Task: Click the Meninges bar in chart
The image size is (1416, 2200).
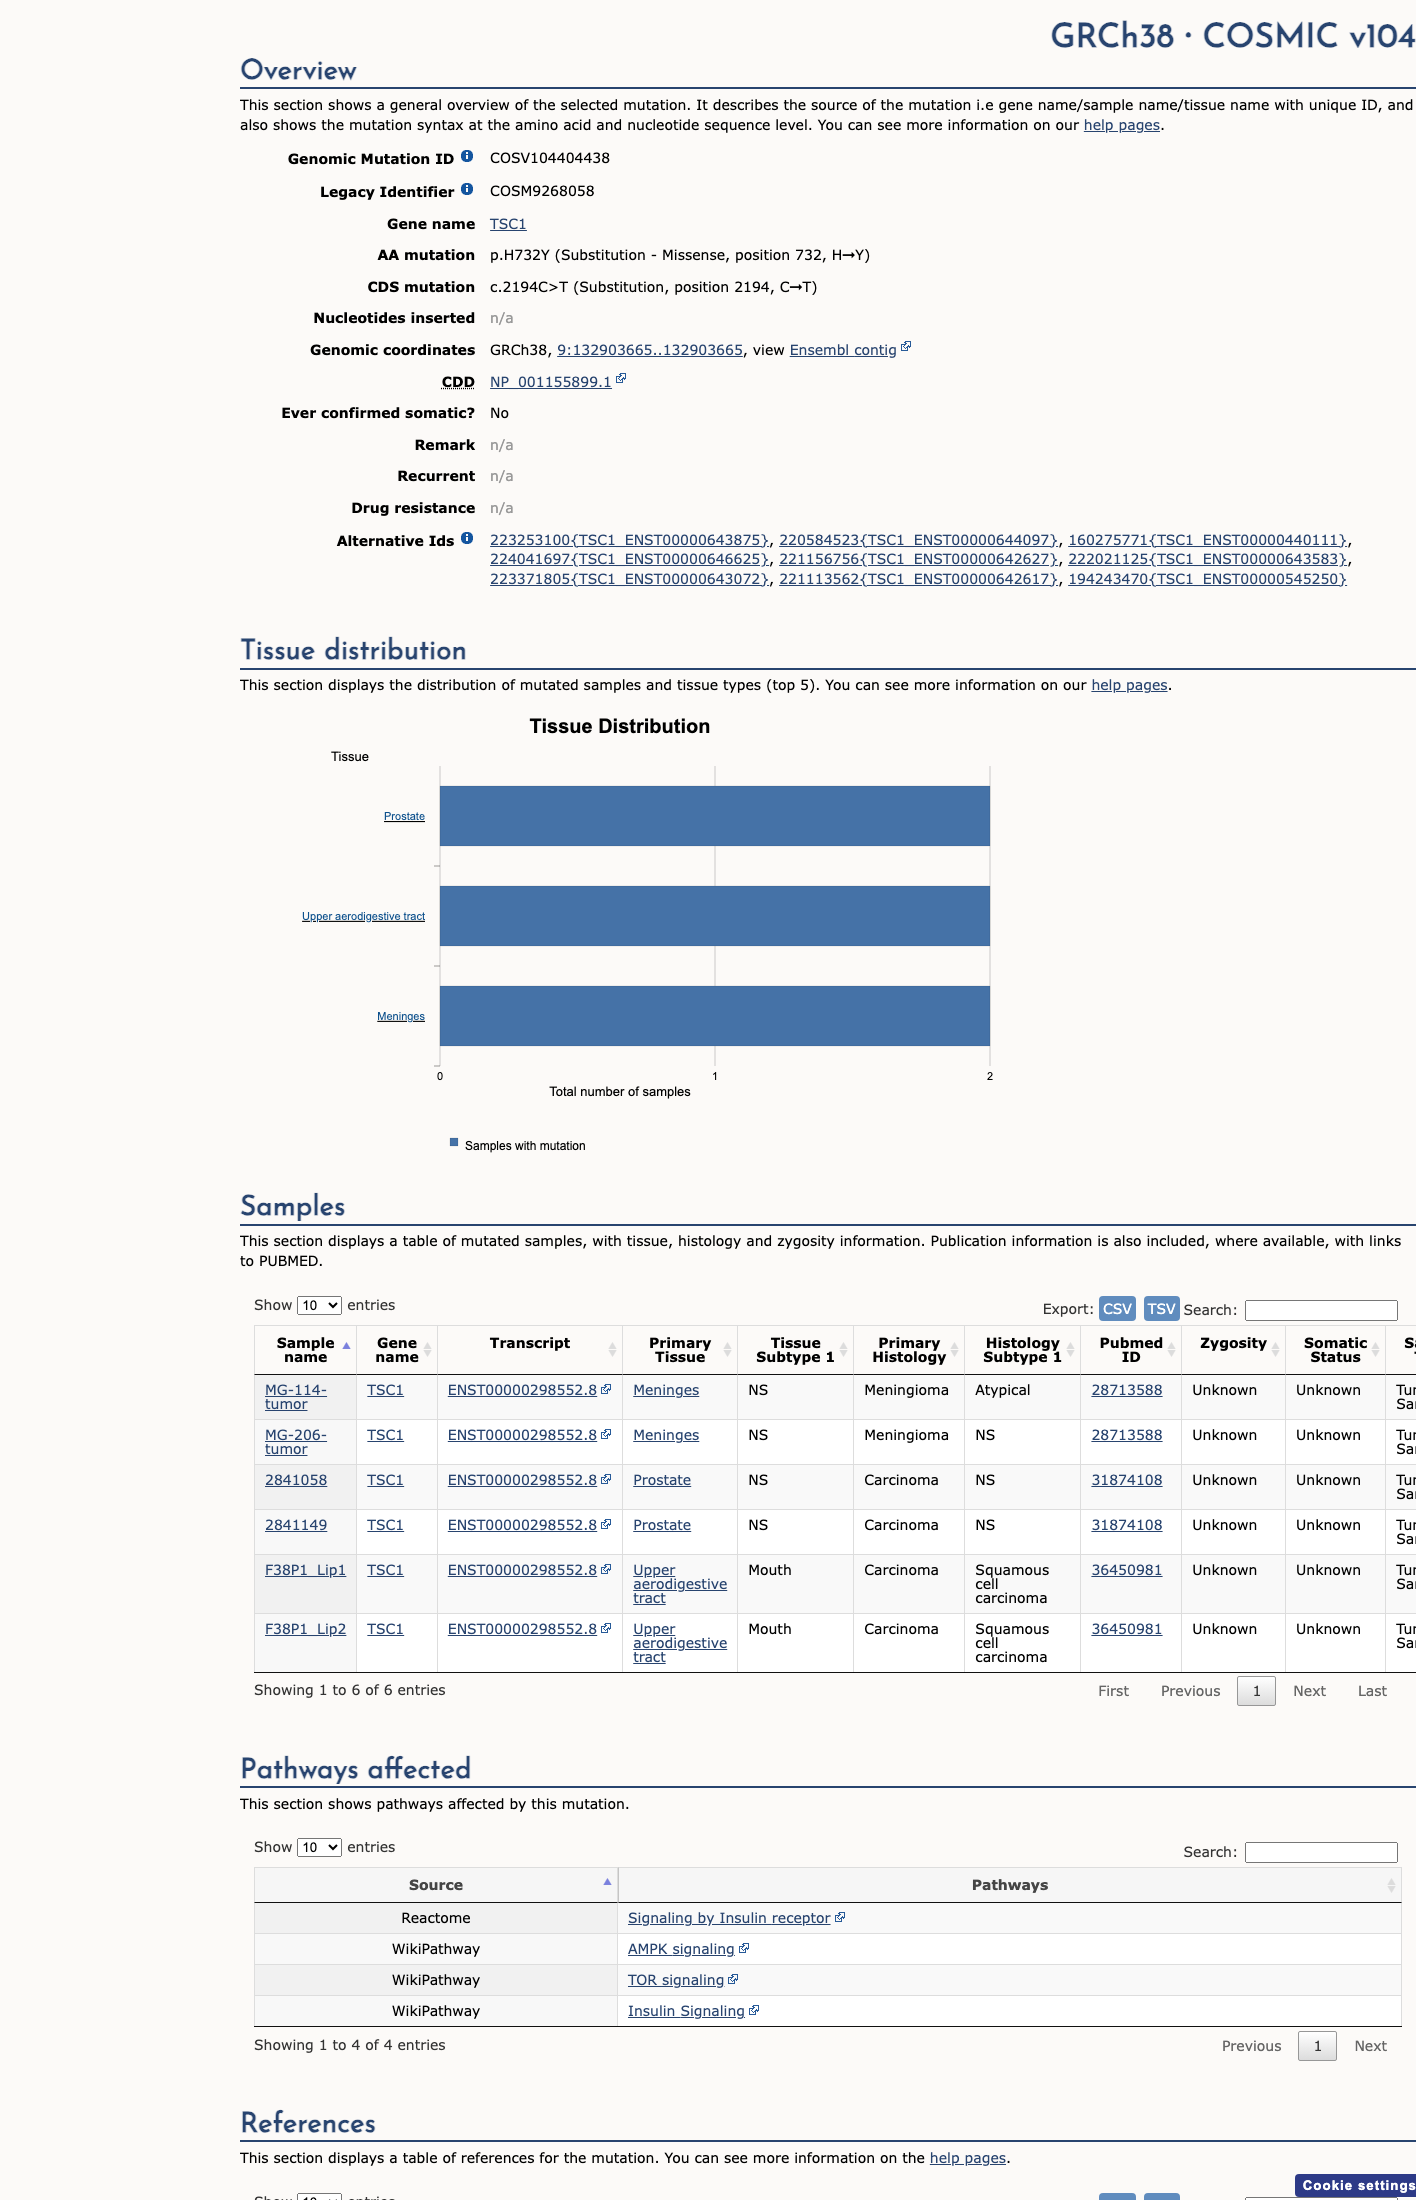Action: click(715, 1016)
